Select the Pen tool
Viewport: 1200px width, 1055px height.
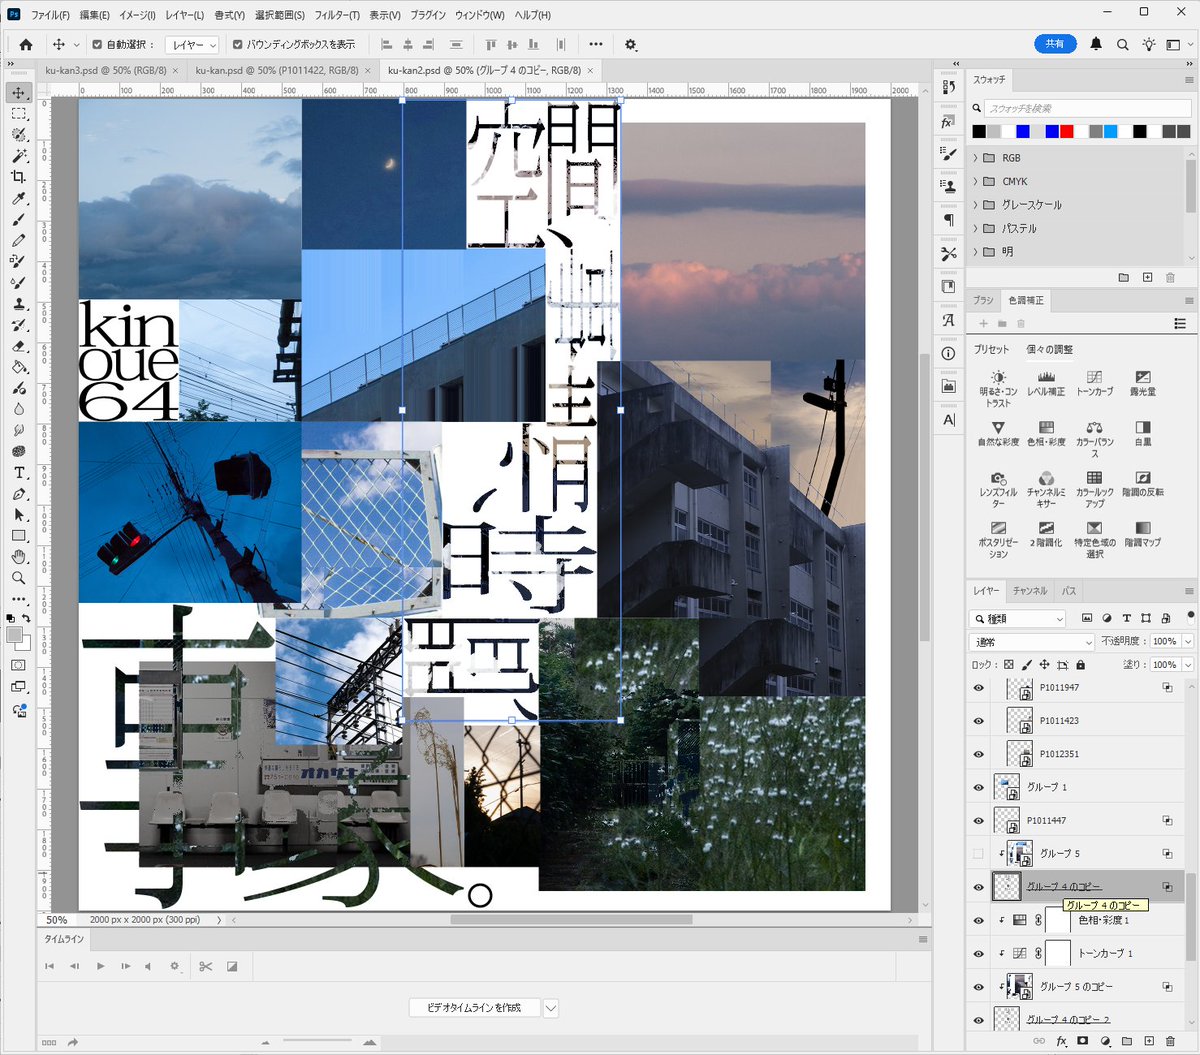18,494
